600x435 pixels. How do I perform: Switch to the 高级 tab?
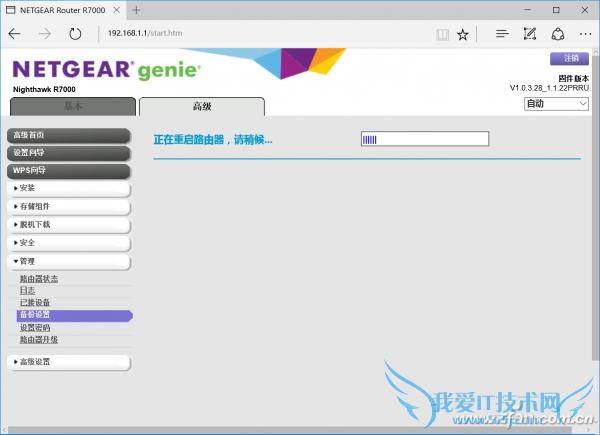(202, 106)
